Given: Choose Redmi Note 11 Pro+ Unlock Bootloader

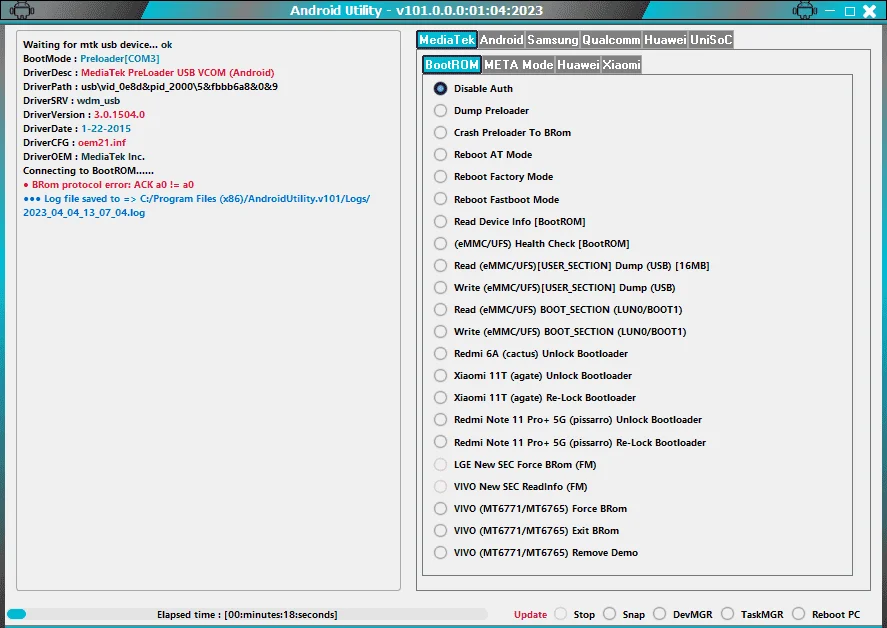Looking at the screenshot, I should (x=440, y=420).
